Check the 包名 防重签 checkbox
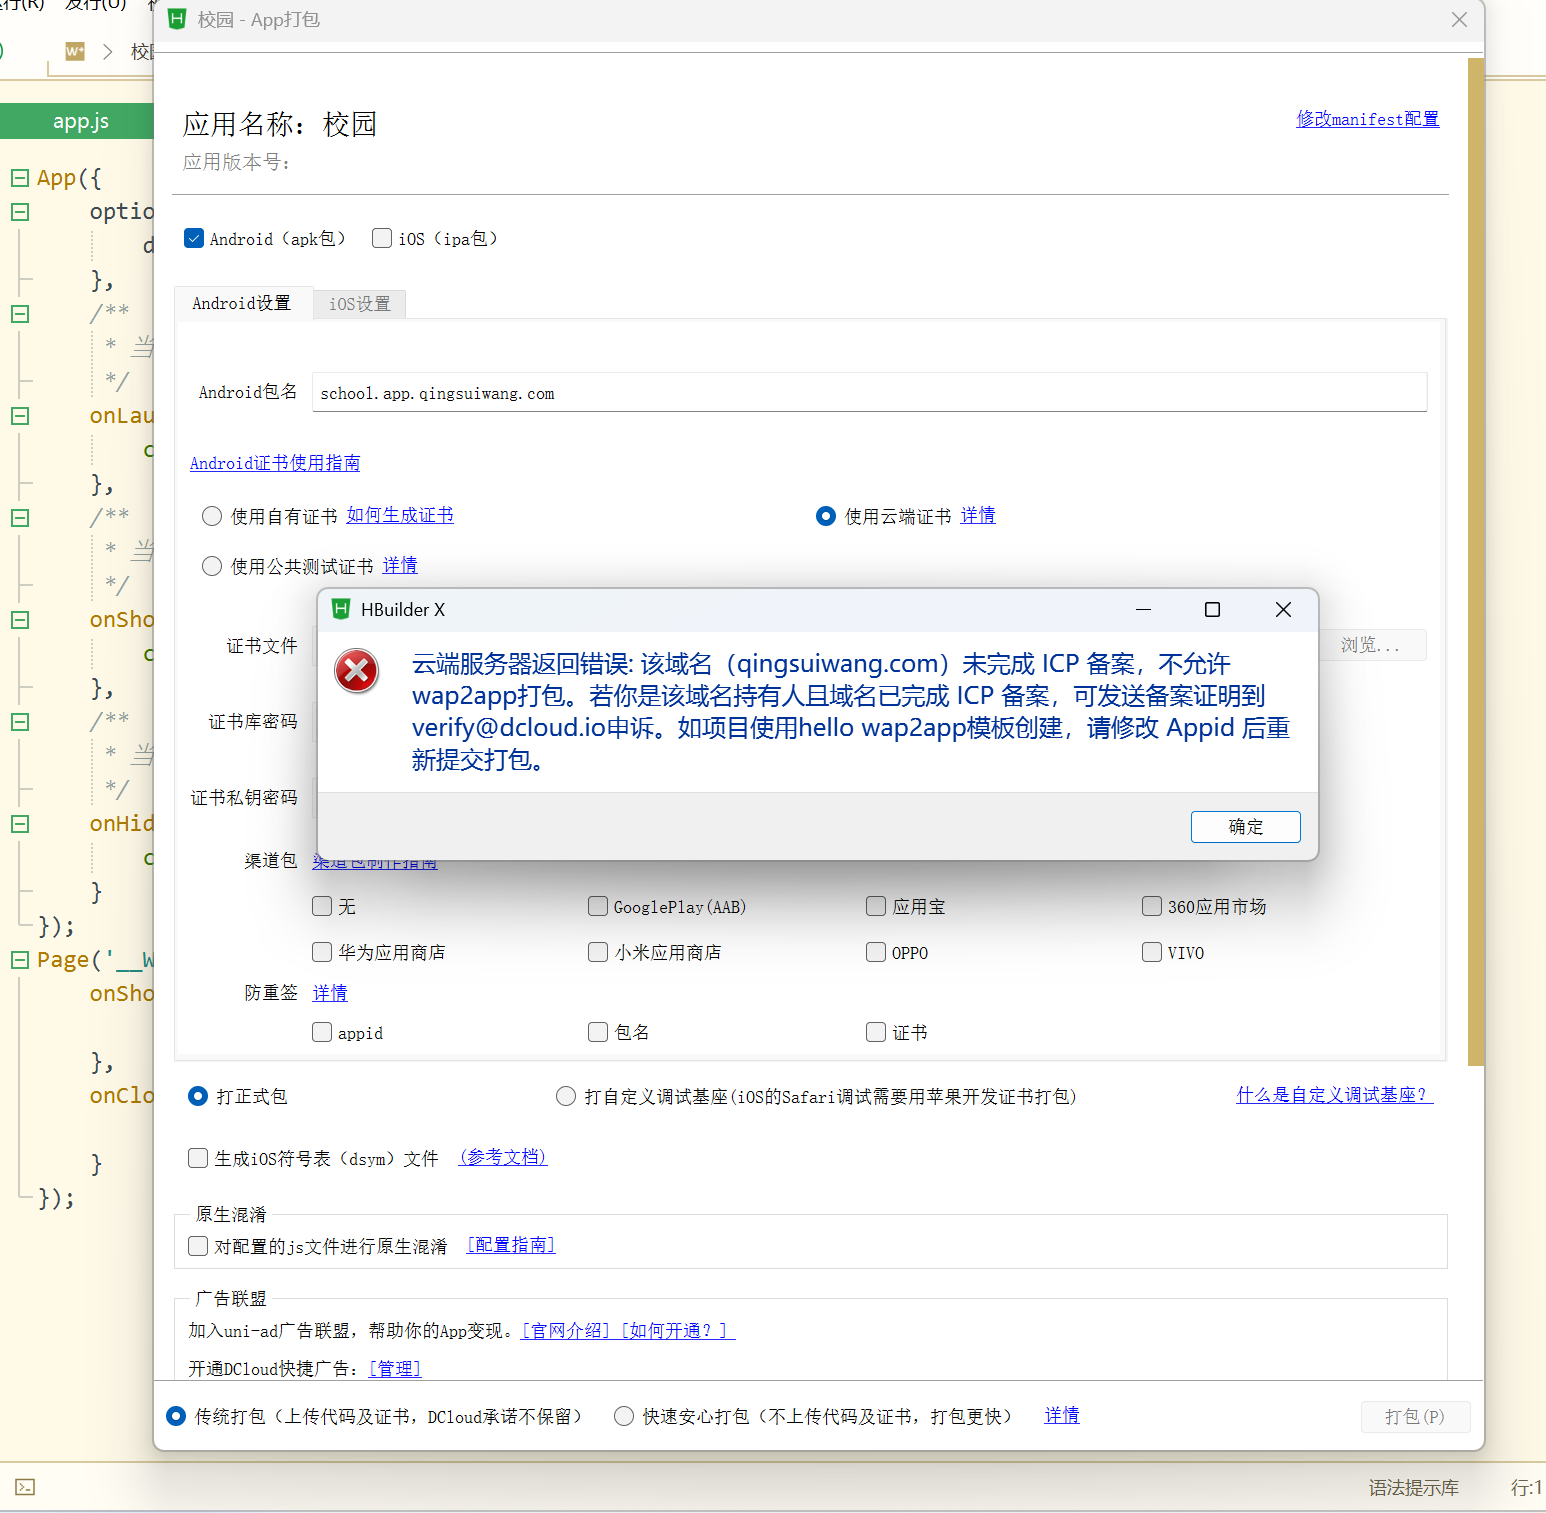The height and width of the screenshot is (1513, 1546). (598, 1032)
